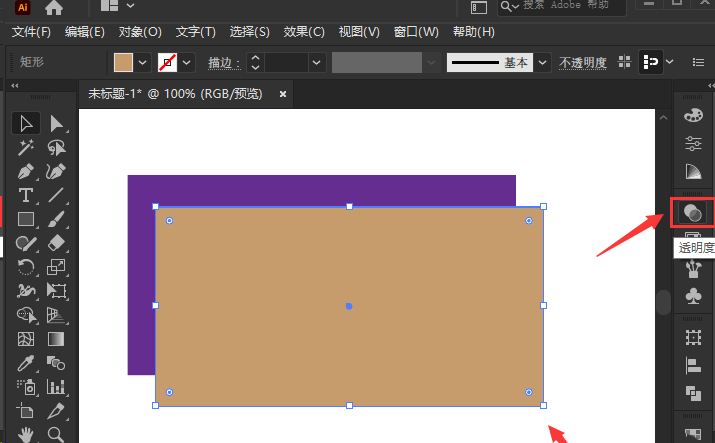The image size is (715, 443).
Task: Open the 对象(O) menu
Action: tap(138, 32)
